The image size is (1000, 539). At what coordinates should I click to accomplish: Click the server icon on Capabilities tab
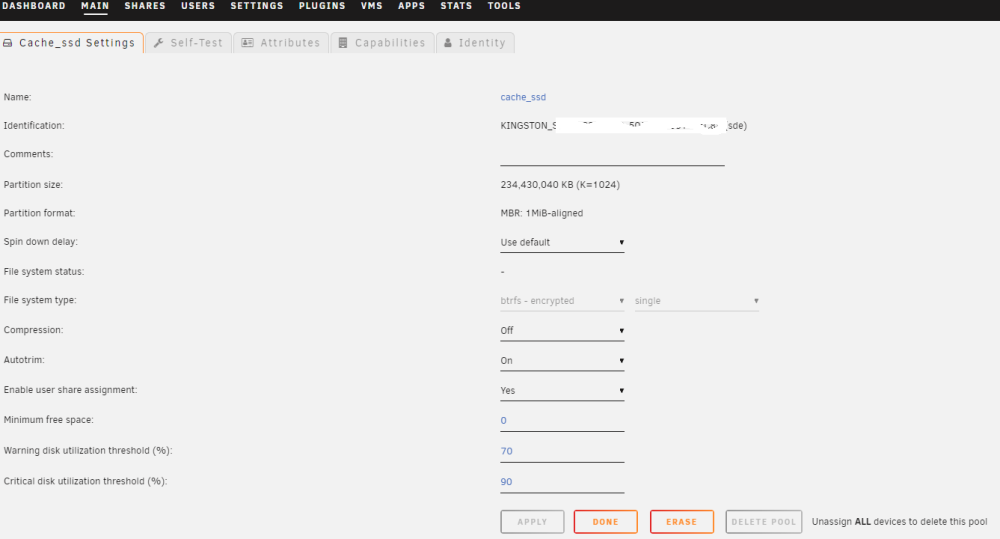click(343, 43)
